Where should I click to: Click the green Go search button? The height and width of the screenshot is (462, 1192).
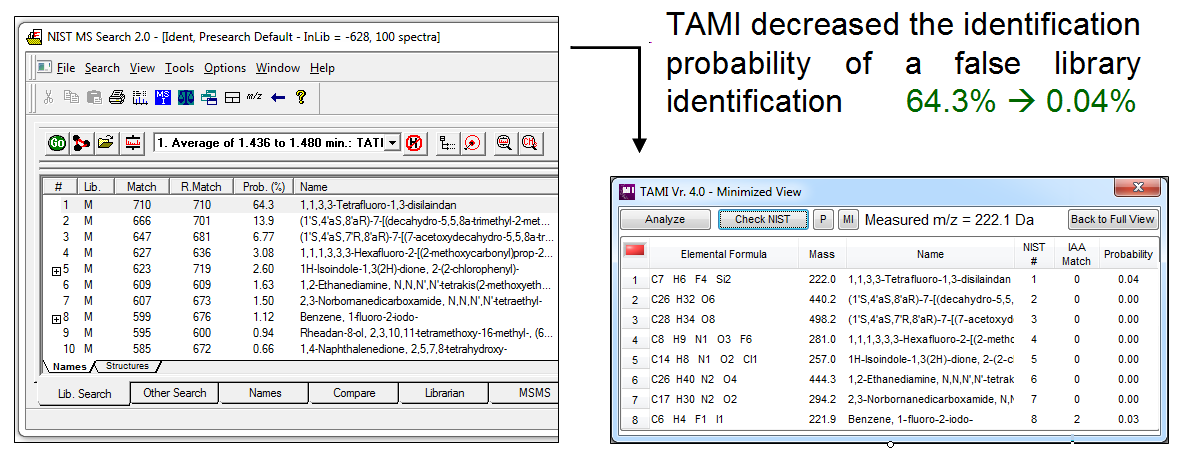tap(57, 142)
